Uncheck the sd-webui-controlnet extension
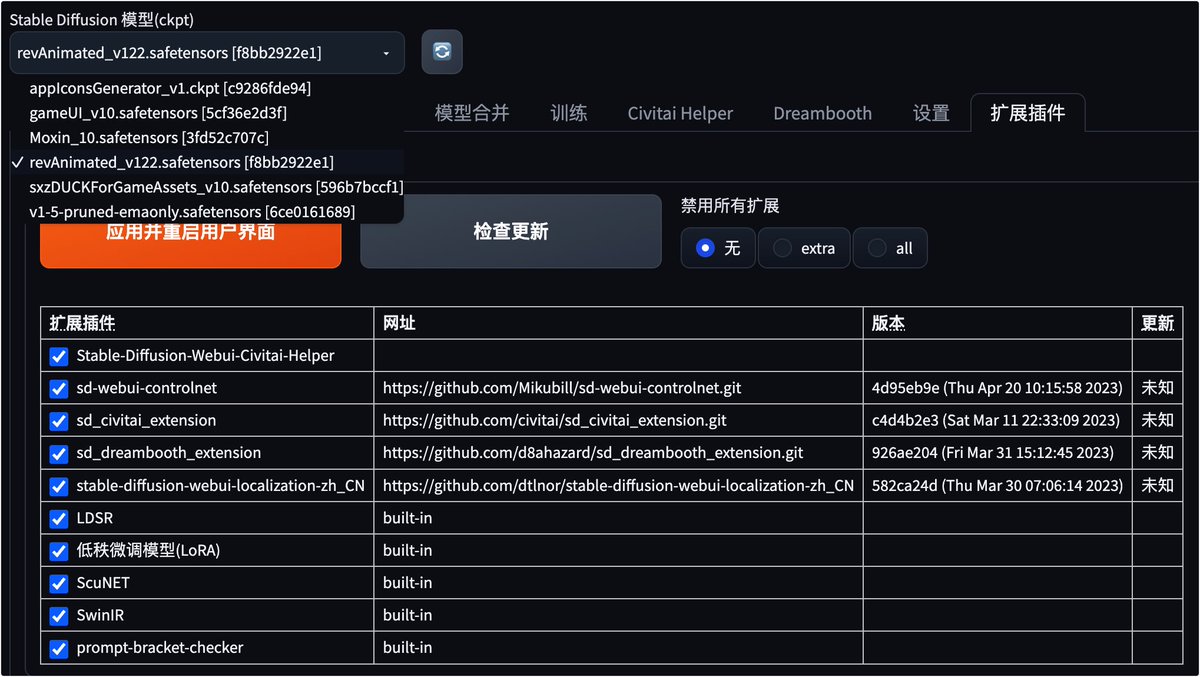Screen dimensions: 1200x677 58,388
